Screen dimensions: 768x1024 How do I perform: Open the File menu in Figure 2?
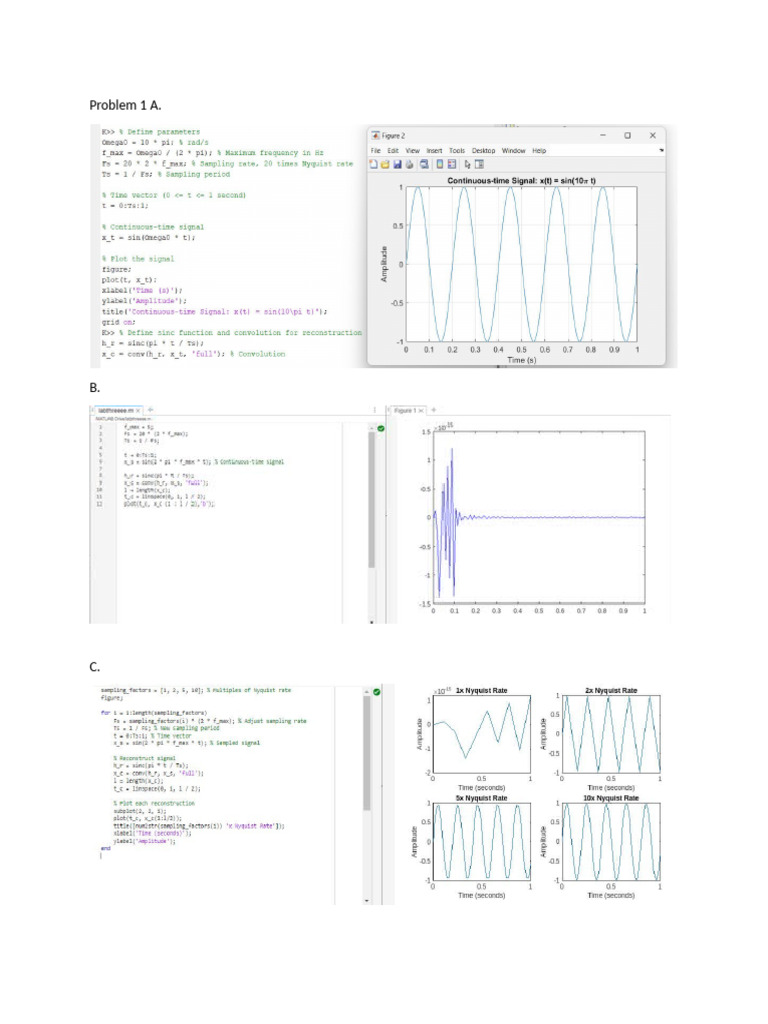coord(376,151)
